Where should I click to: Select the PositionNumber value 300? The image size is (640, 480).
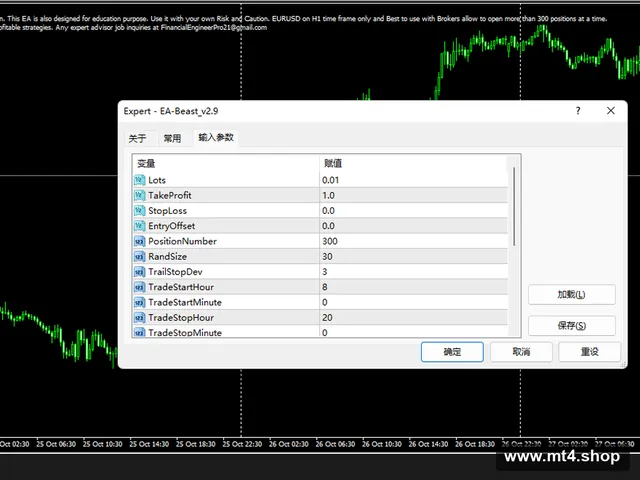point(330,241)
